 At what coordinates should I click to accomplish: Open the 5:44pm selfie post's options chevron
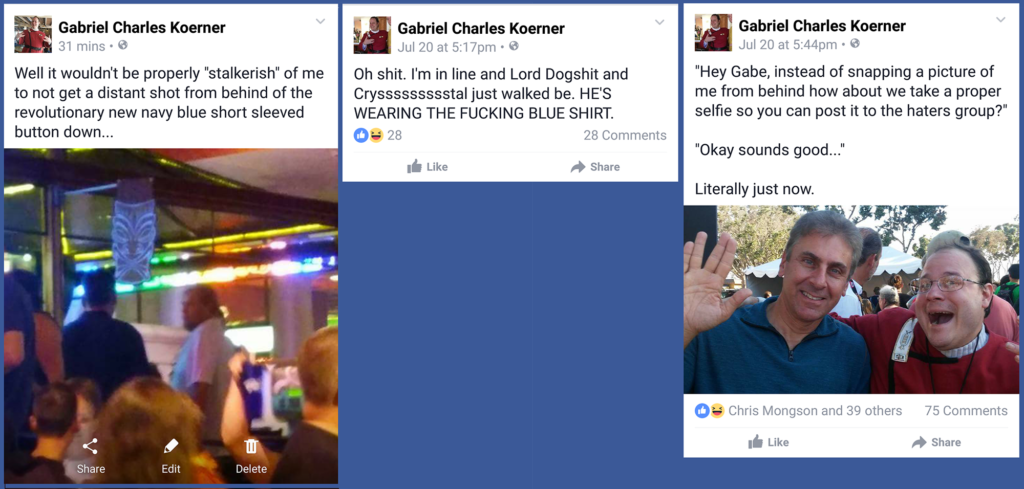tap(1000, 20)
